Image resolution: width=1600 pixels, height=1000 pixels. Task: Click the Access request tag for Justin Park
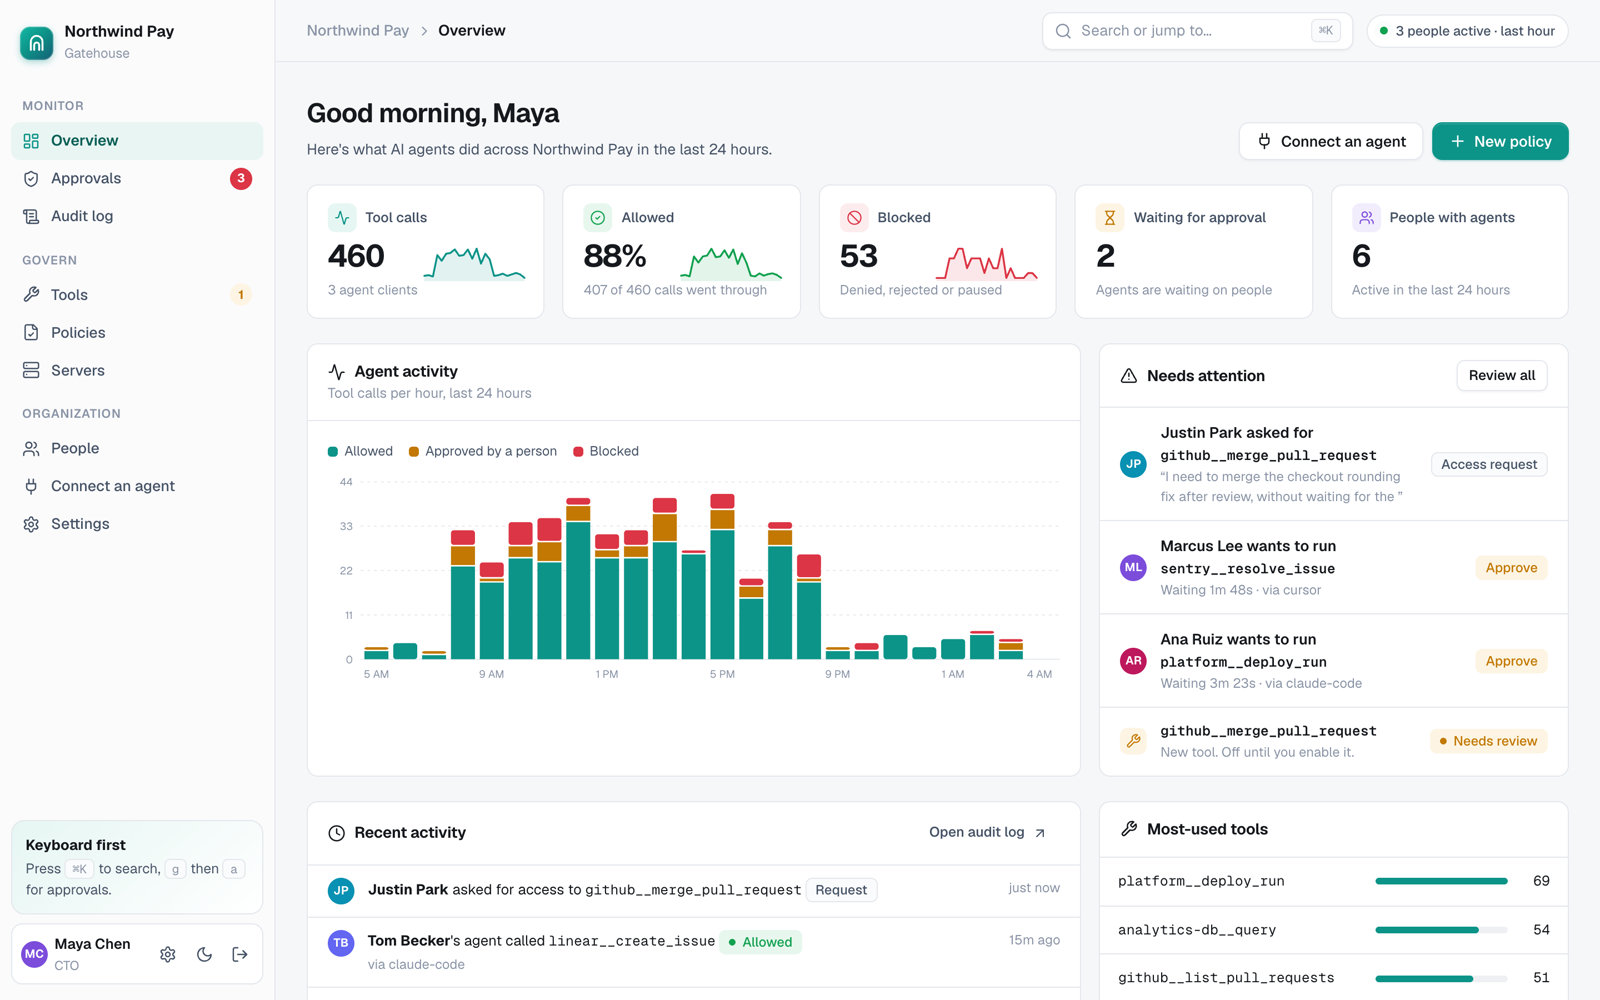click(x=1489, y=464)
